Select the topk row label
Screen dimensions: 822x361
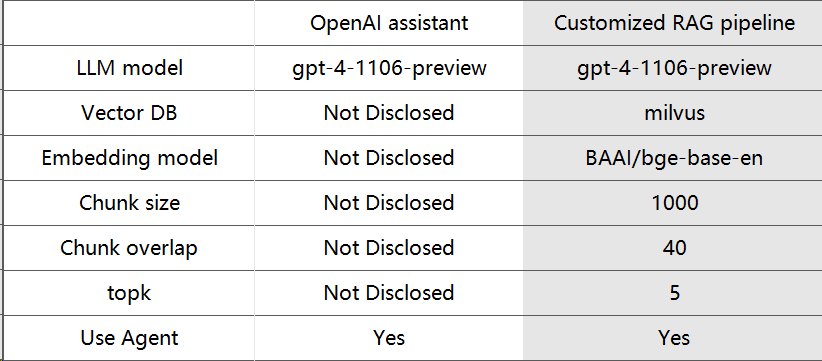[x=129, y=293]
